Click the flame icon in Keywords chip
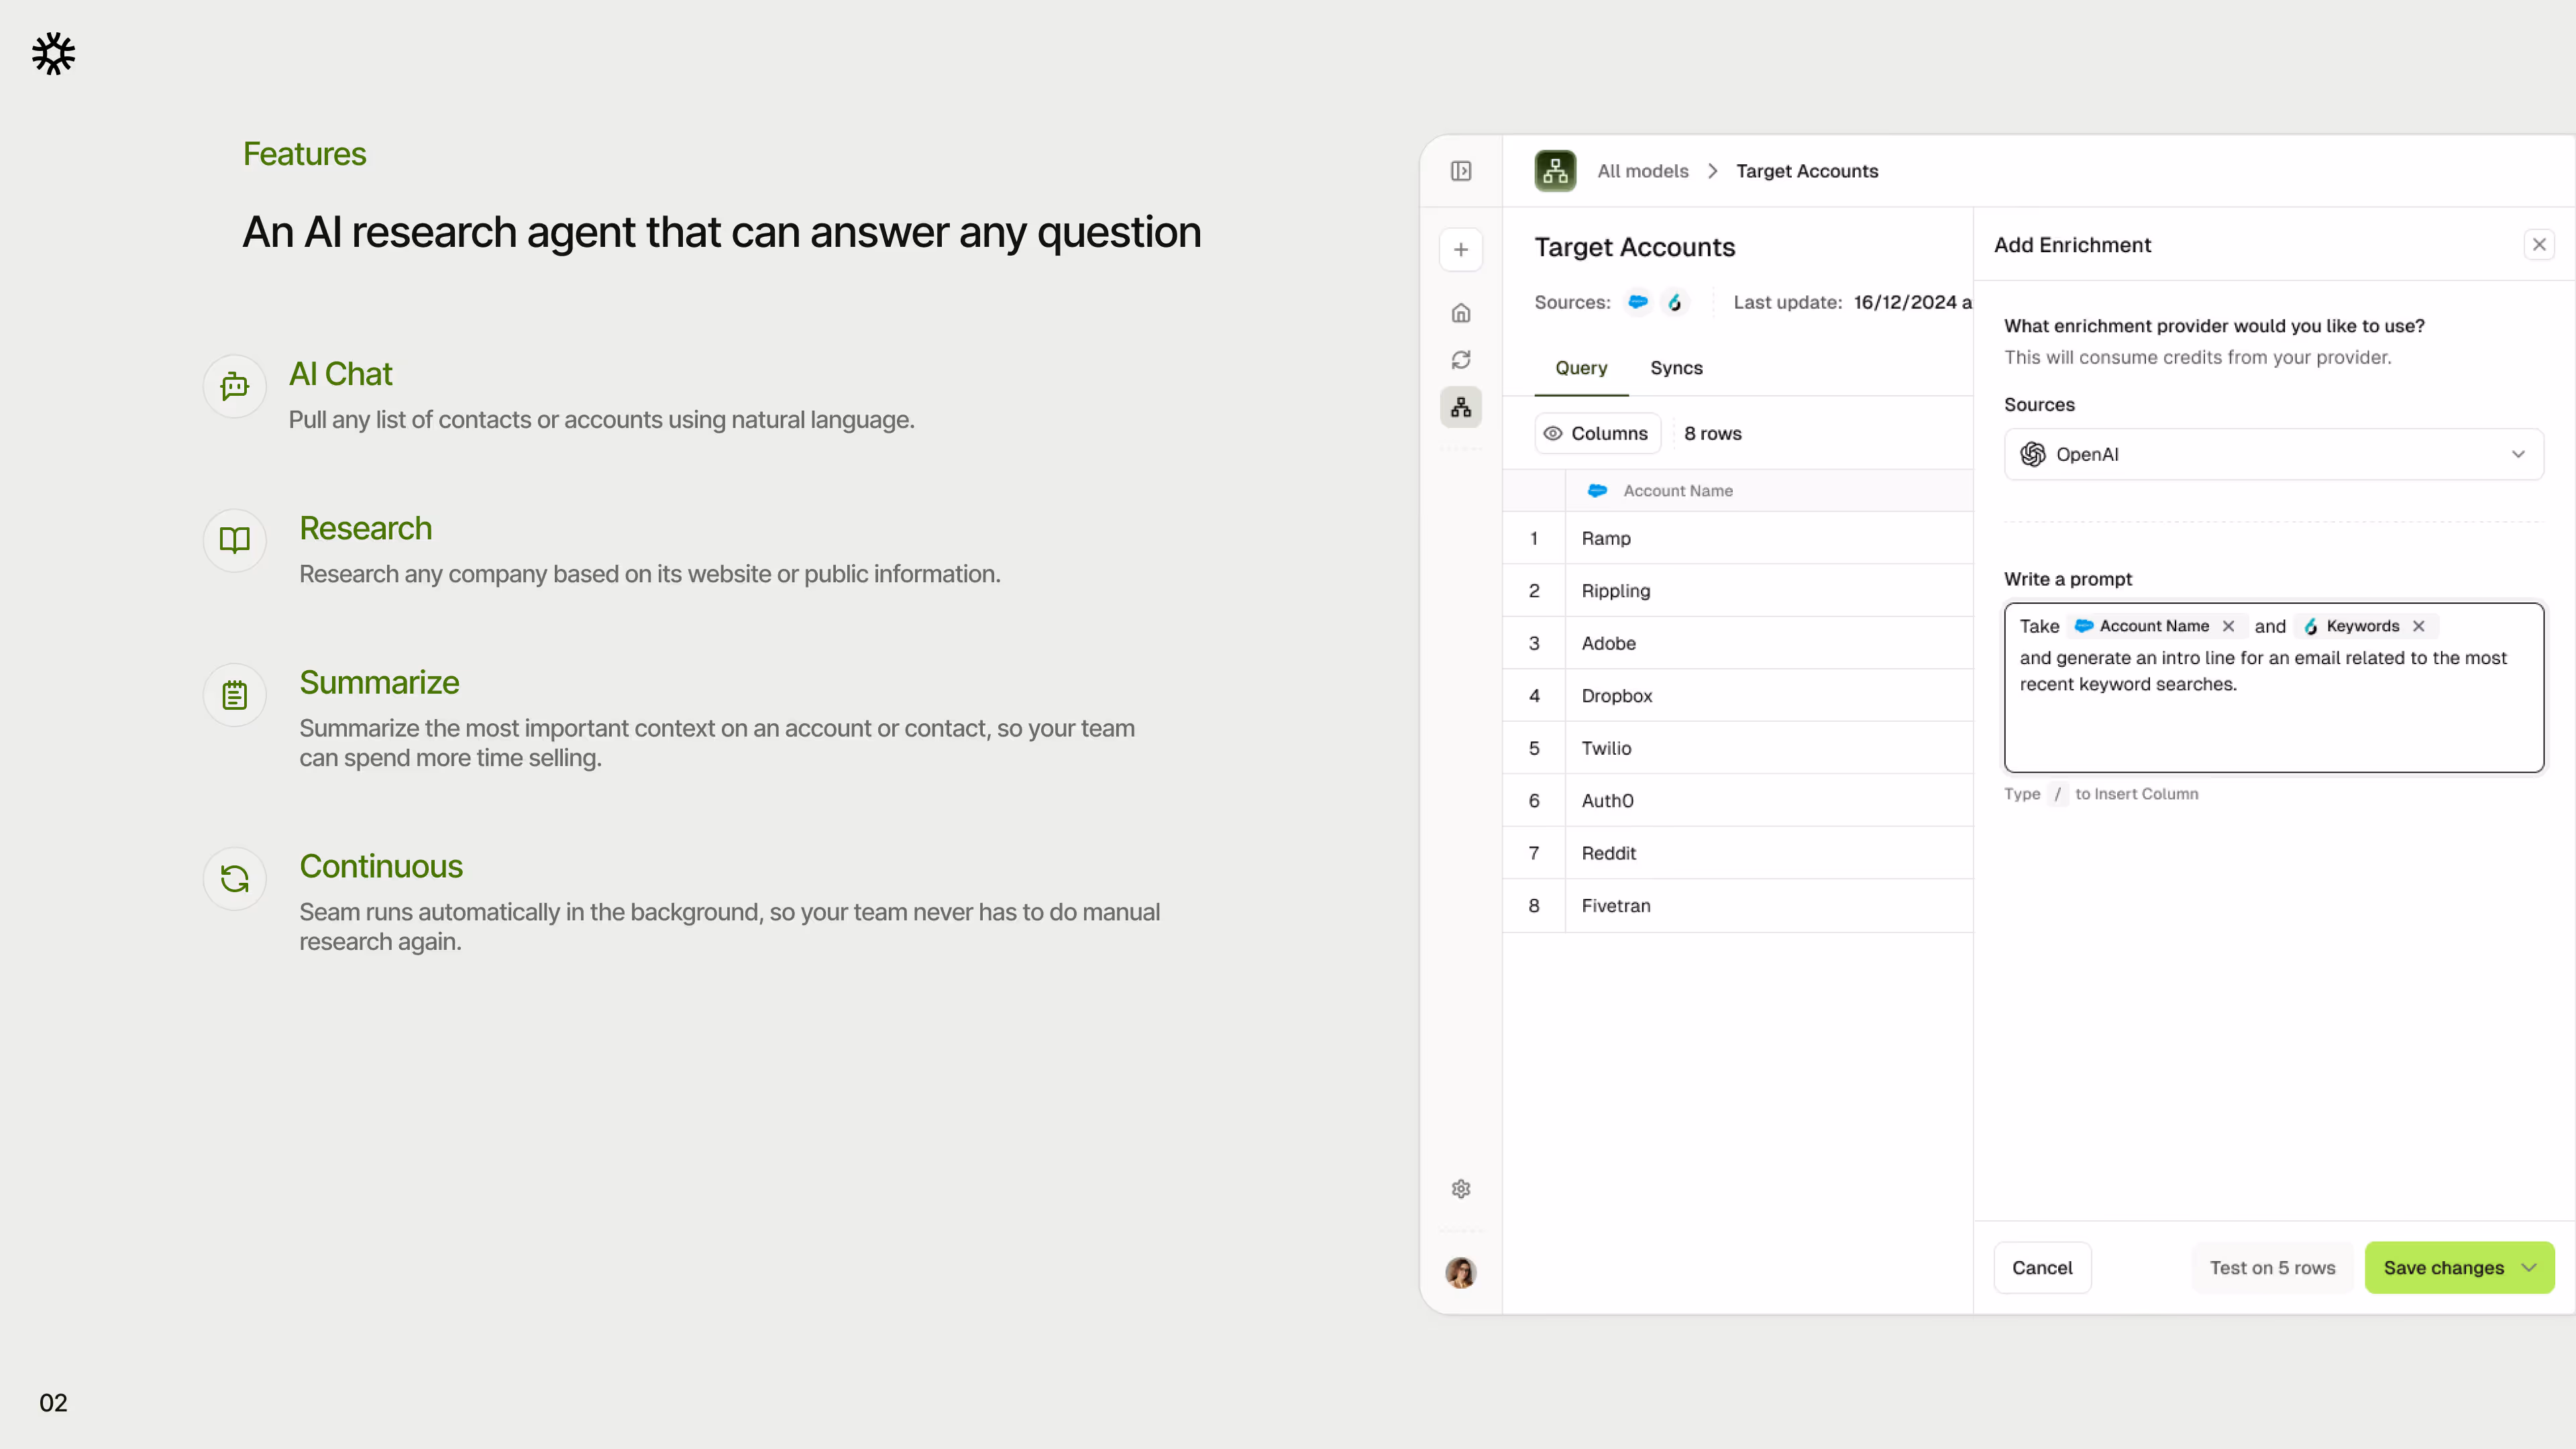Image resolution: width=2576 pixels, height=1449 pixels. 2311,626
